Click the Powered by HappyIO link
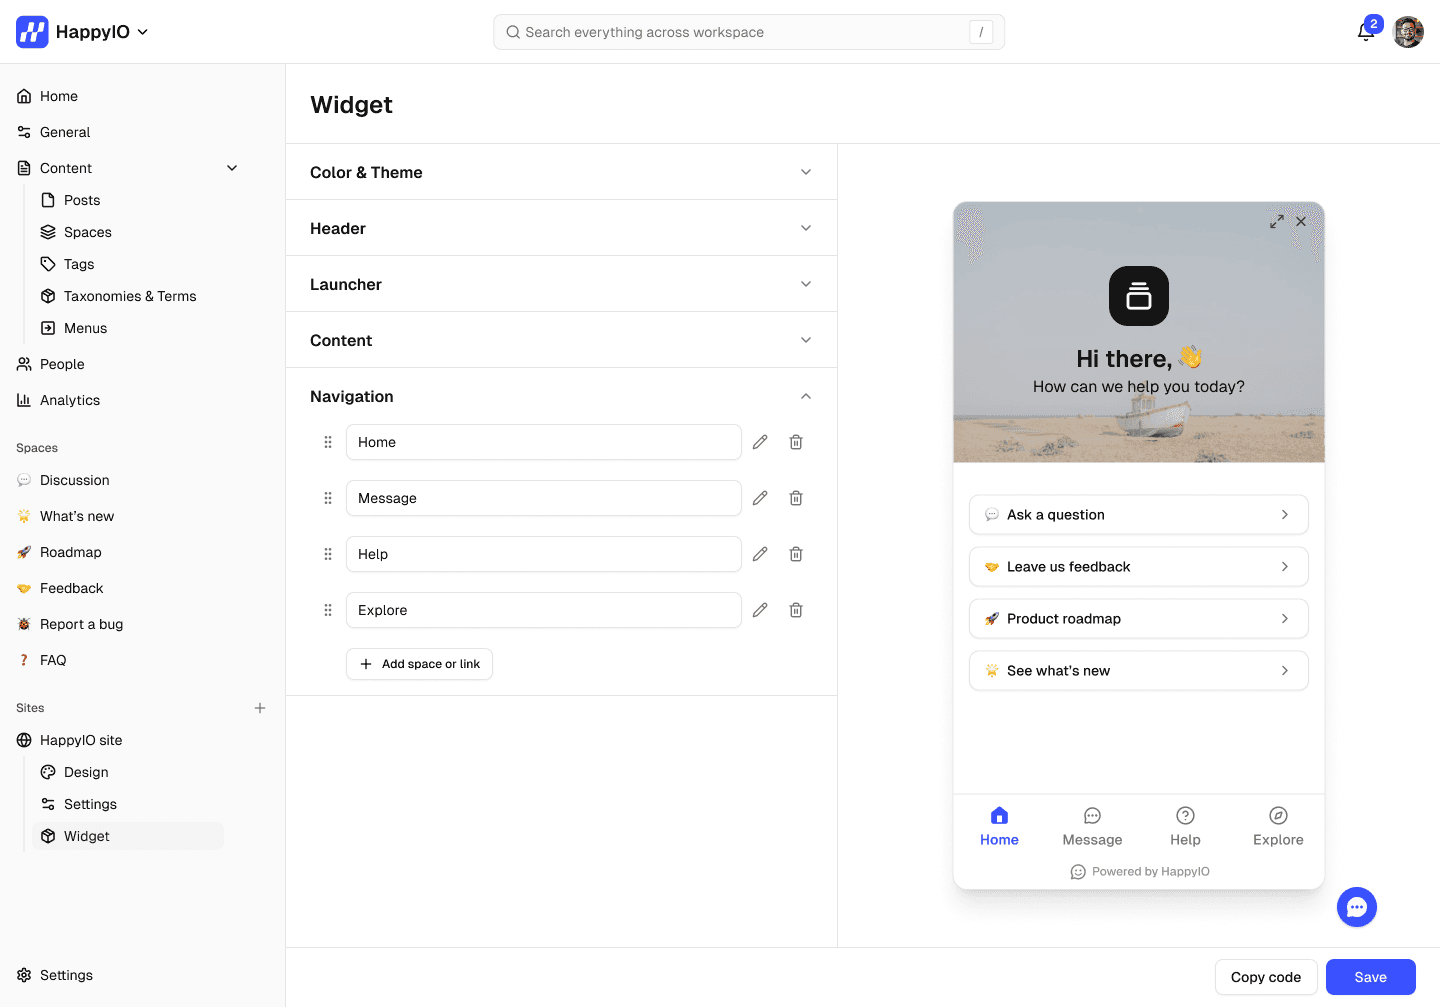 (x=1139, y=872)
